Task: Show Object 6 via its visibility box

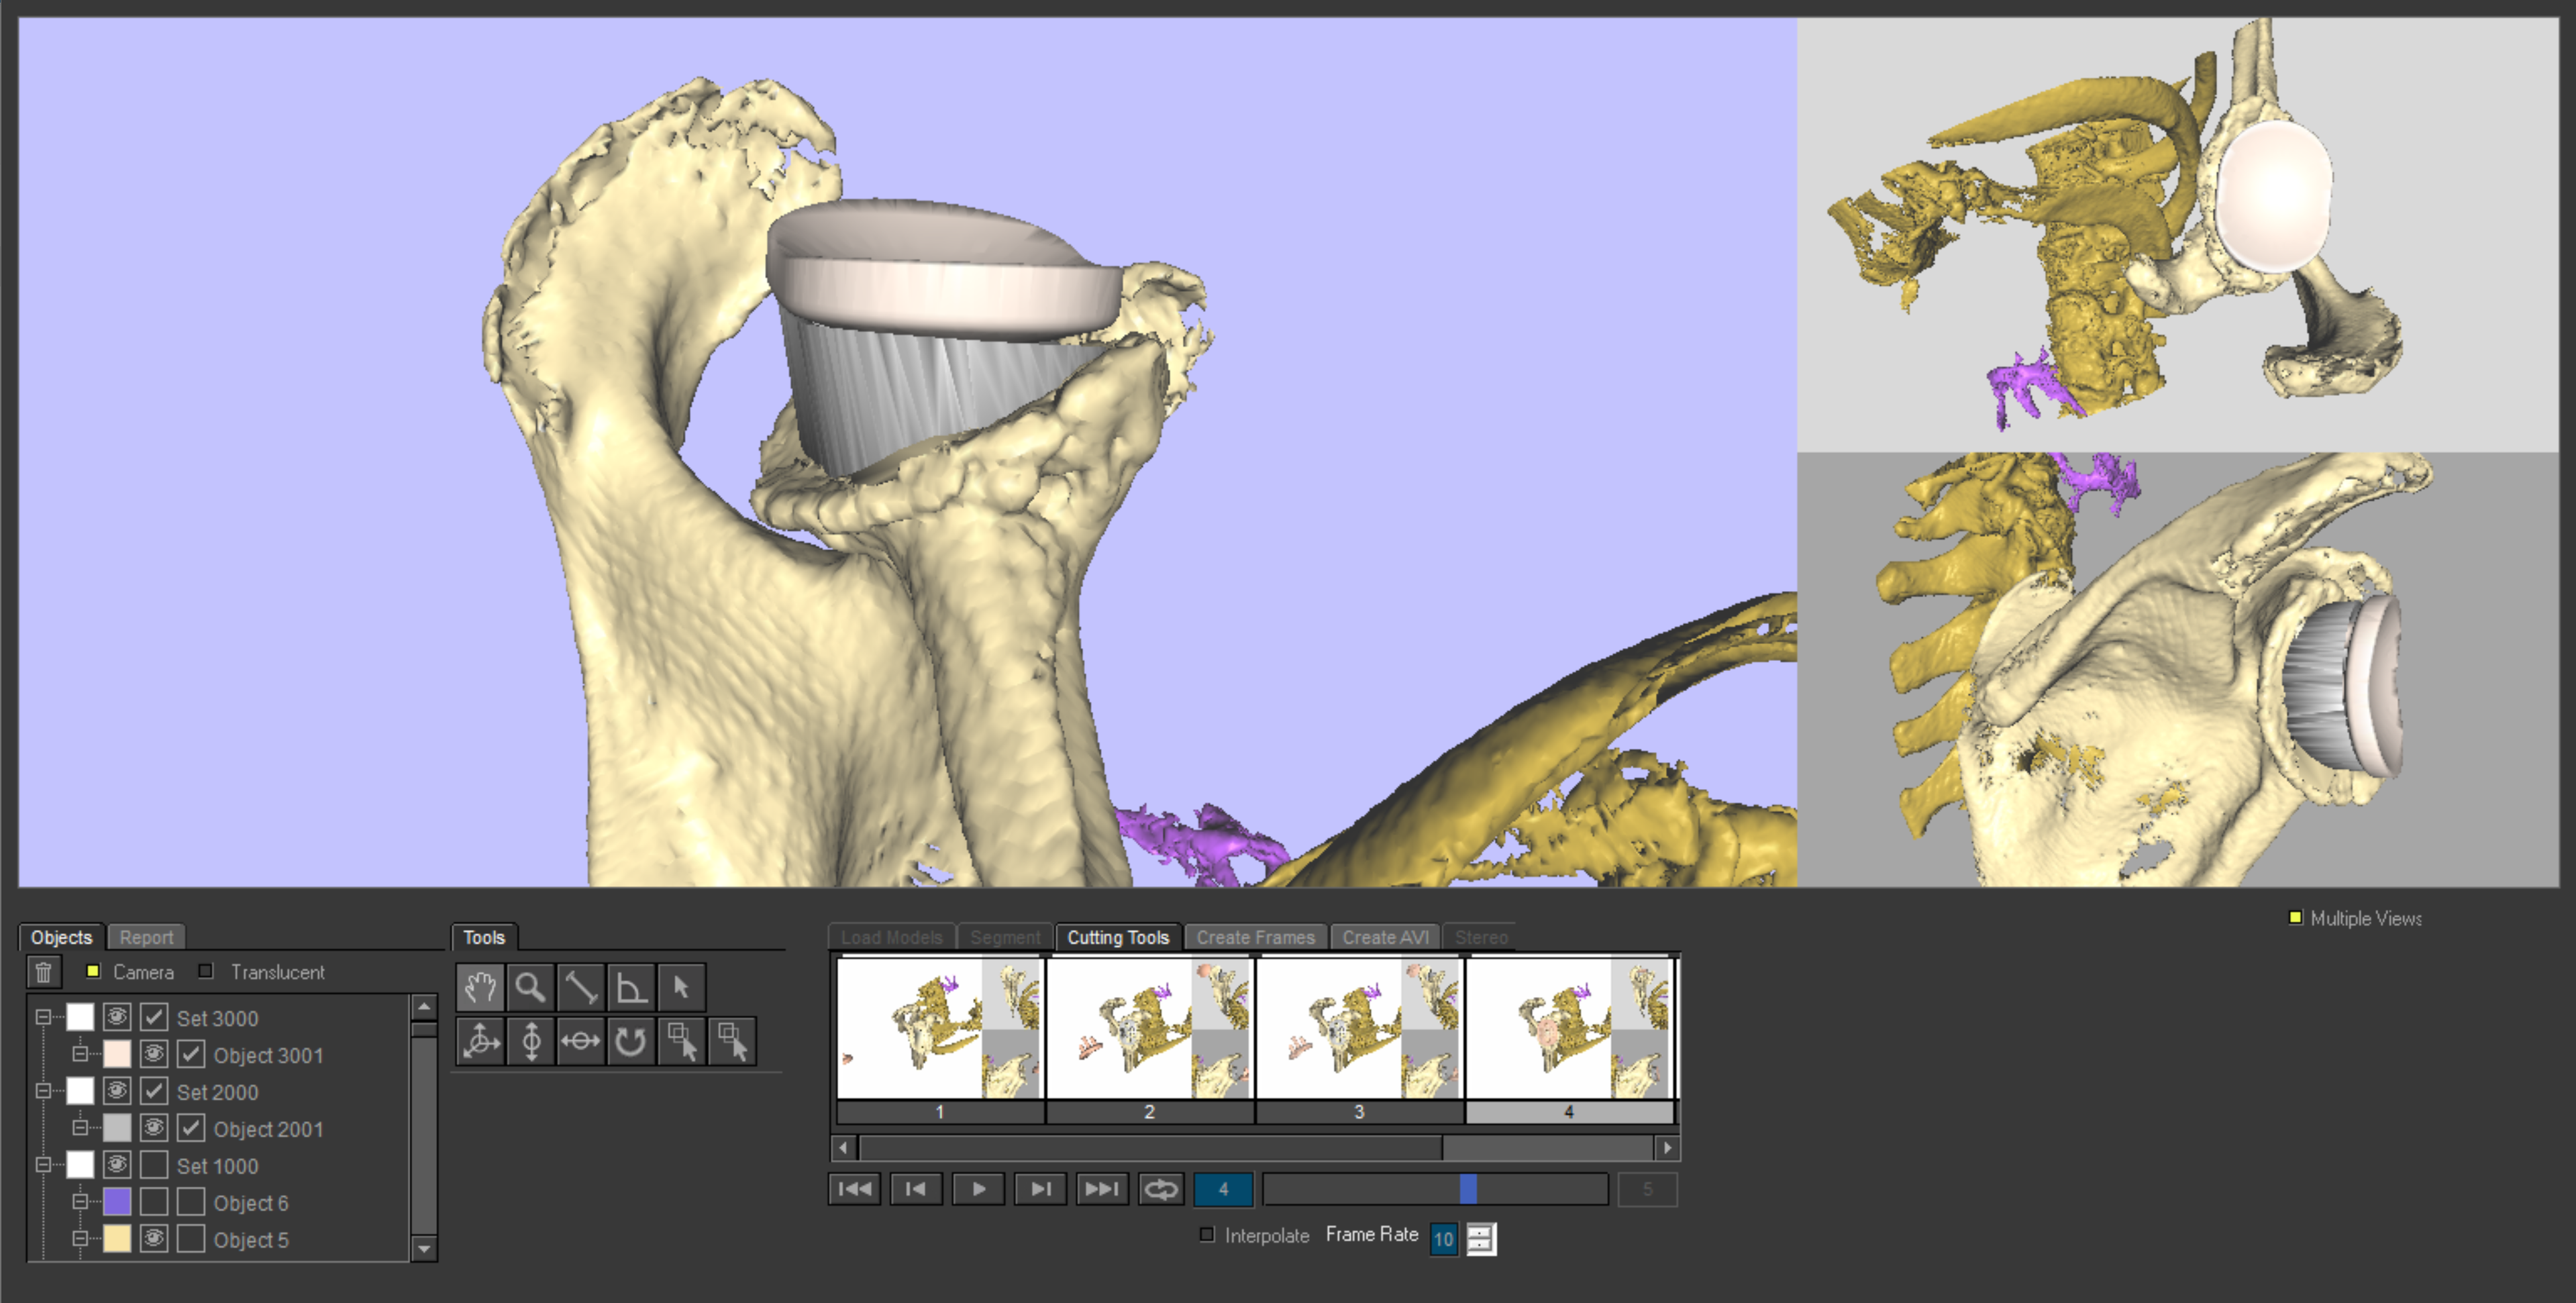Action: point(153,1202)
